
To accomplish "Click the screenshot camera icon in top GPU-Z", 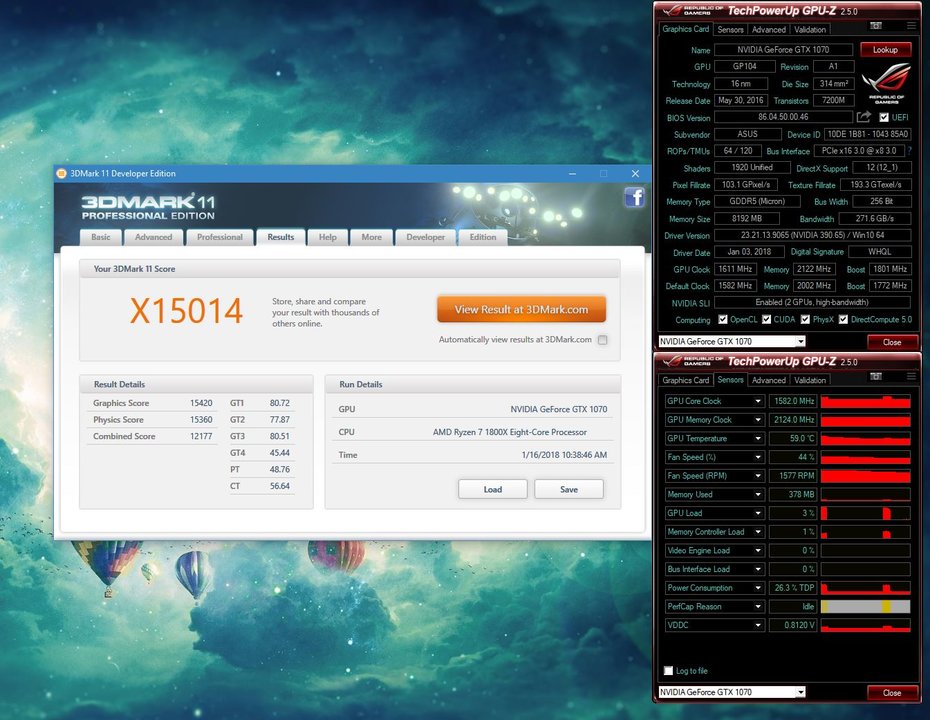I will pos(875,26).
